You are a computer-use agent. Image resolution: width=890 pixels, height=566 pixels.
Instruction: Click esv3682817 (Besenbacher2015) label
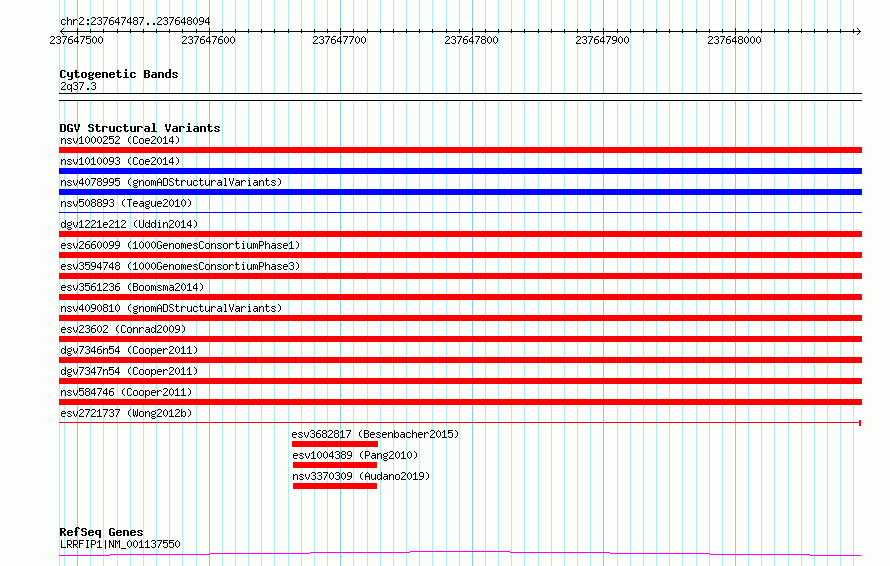coord(375,434)
